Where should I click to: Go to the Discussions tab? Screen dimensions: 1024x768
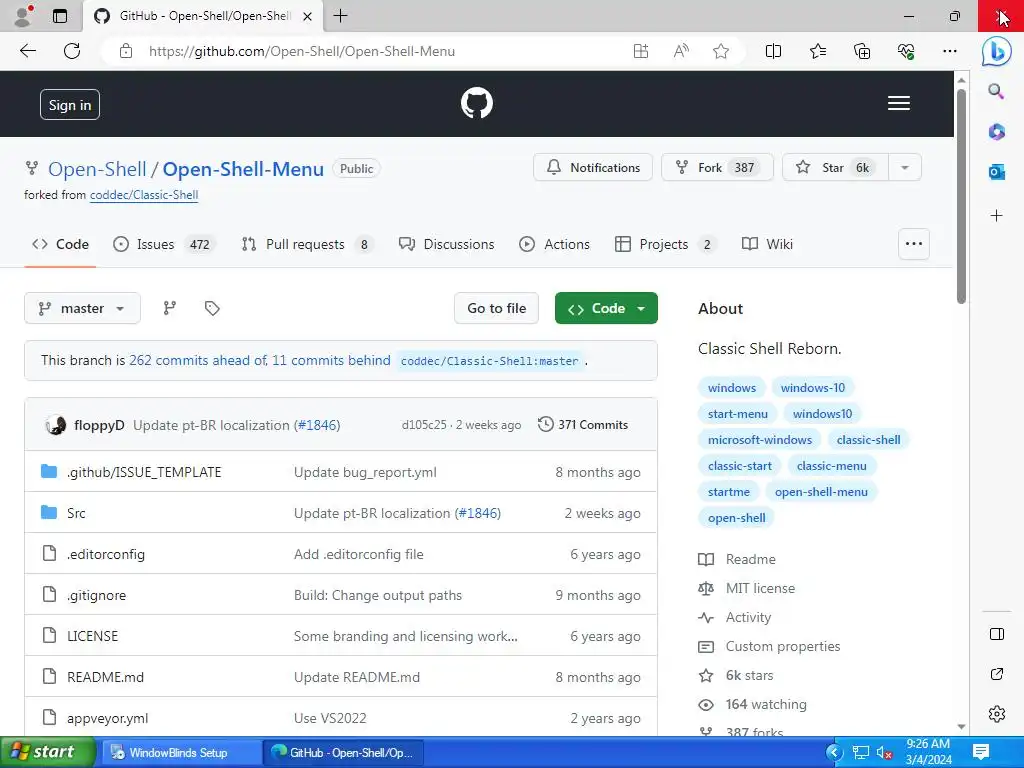[447, 244]
